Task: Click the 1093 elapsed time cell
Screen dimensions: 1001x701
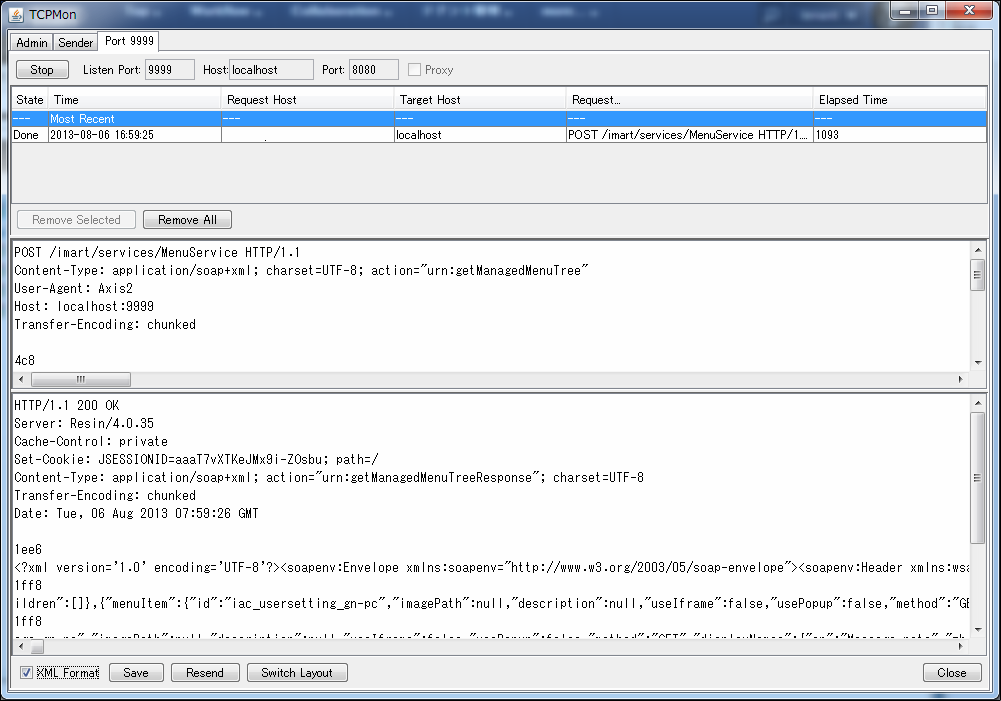Action: pyautogui.click(x=899, y=135)
